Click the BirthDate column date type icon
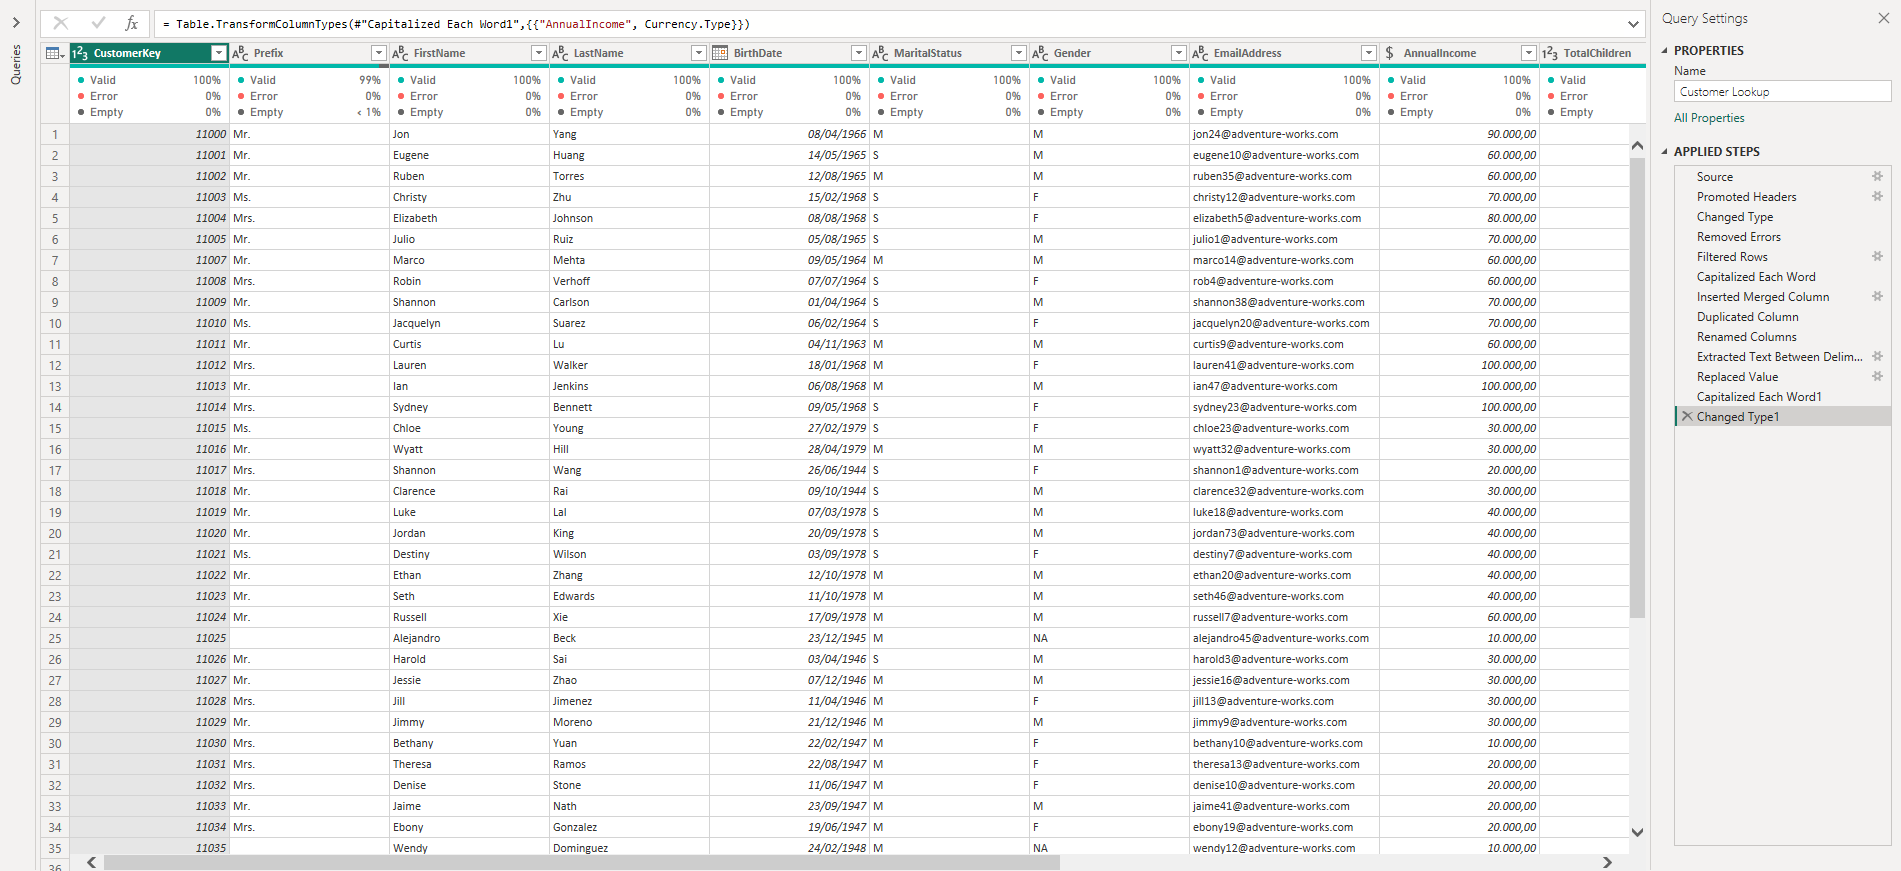Image resolution: width=1901 pixels, height=871 pixels. [720, 53]
